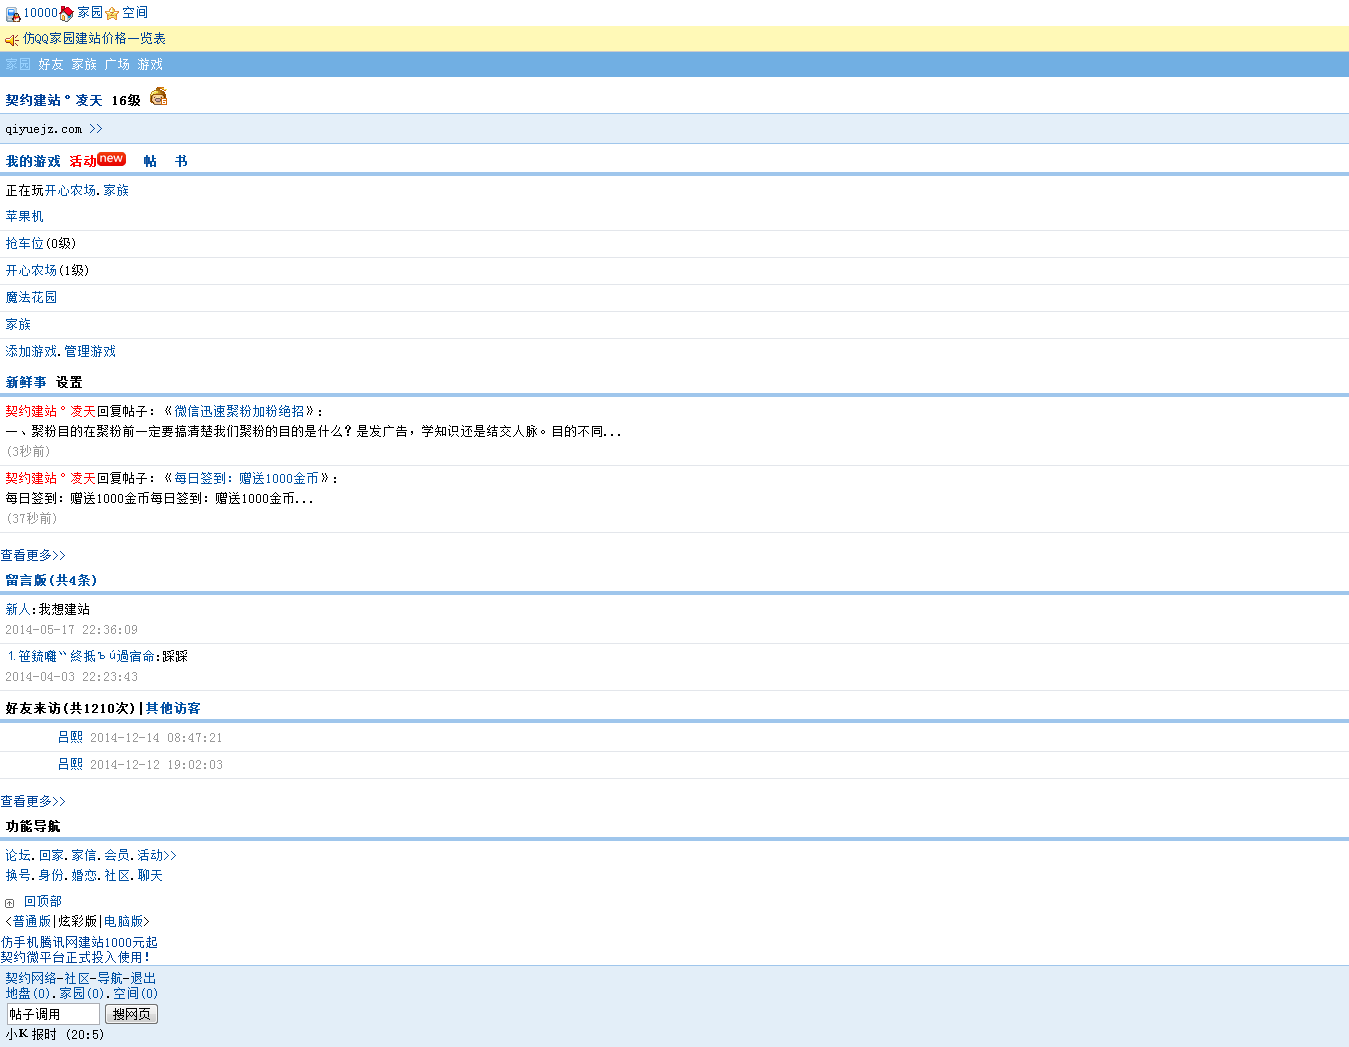Open 家族 in 正在玩 line

point(116,191)
